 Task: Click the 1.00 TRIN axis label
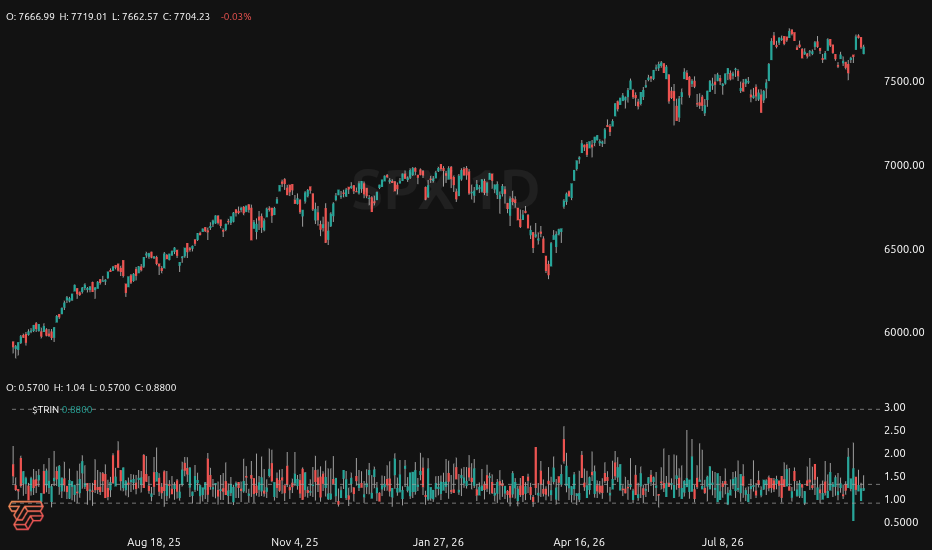point(895,499)
